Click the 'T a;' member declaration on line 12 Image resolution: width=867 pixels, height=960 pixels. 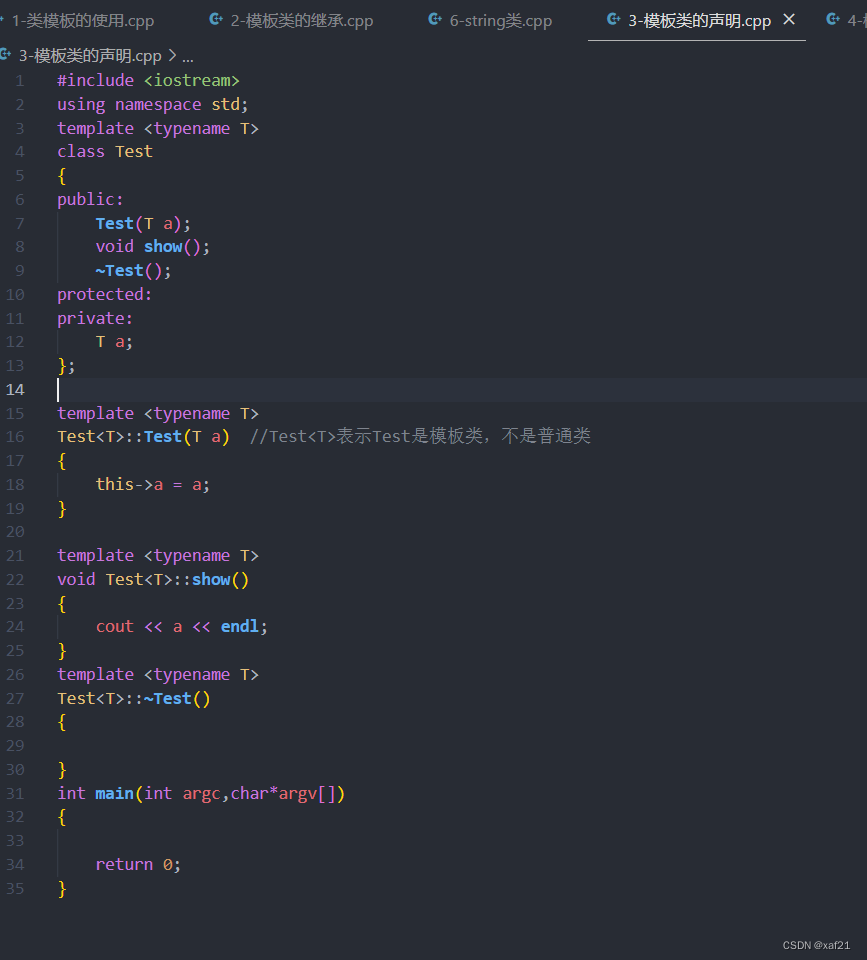(114, 342)
